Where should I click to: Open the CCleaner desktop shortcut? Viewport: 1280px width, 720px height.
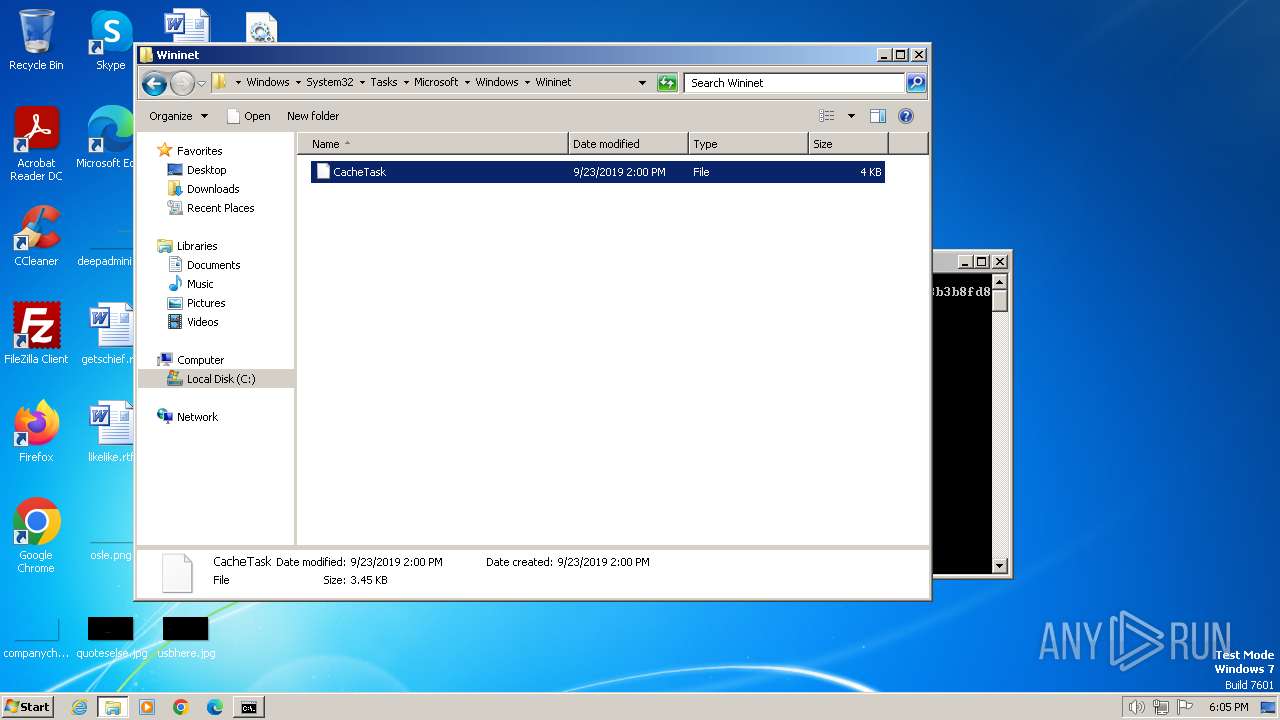pos(36,237)
